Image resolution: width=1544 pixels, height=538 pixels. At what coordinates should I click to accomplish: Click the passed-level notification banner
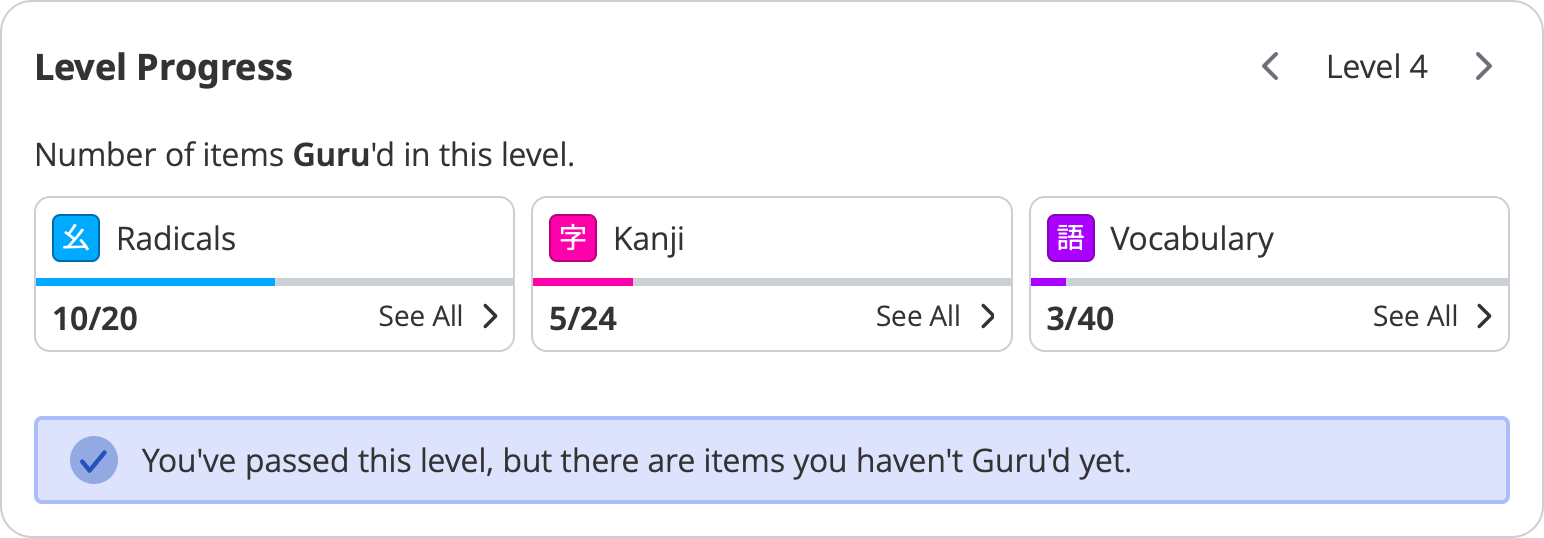tap(772, 461)
